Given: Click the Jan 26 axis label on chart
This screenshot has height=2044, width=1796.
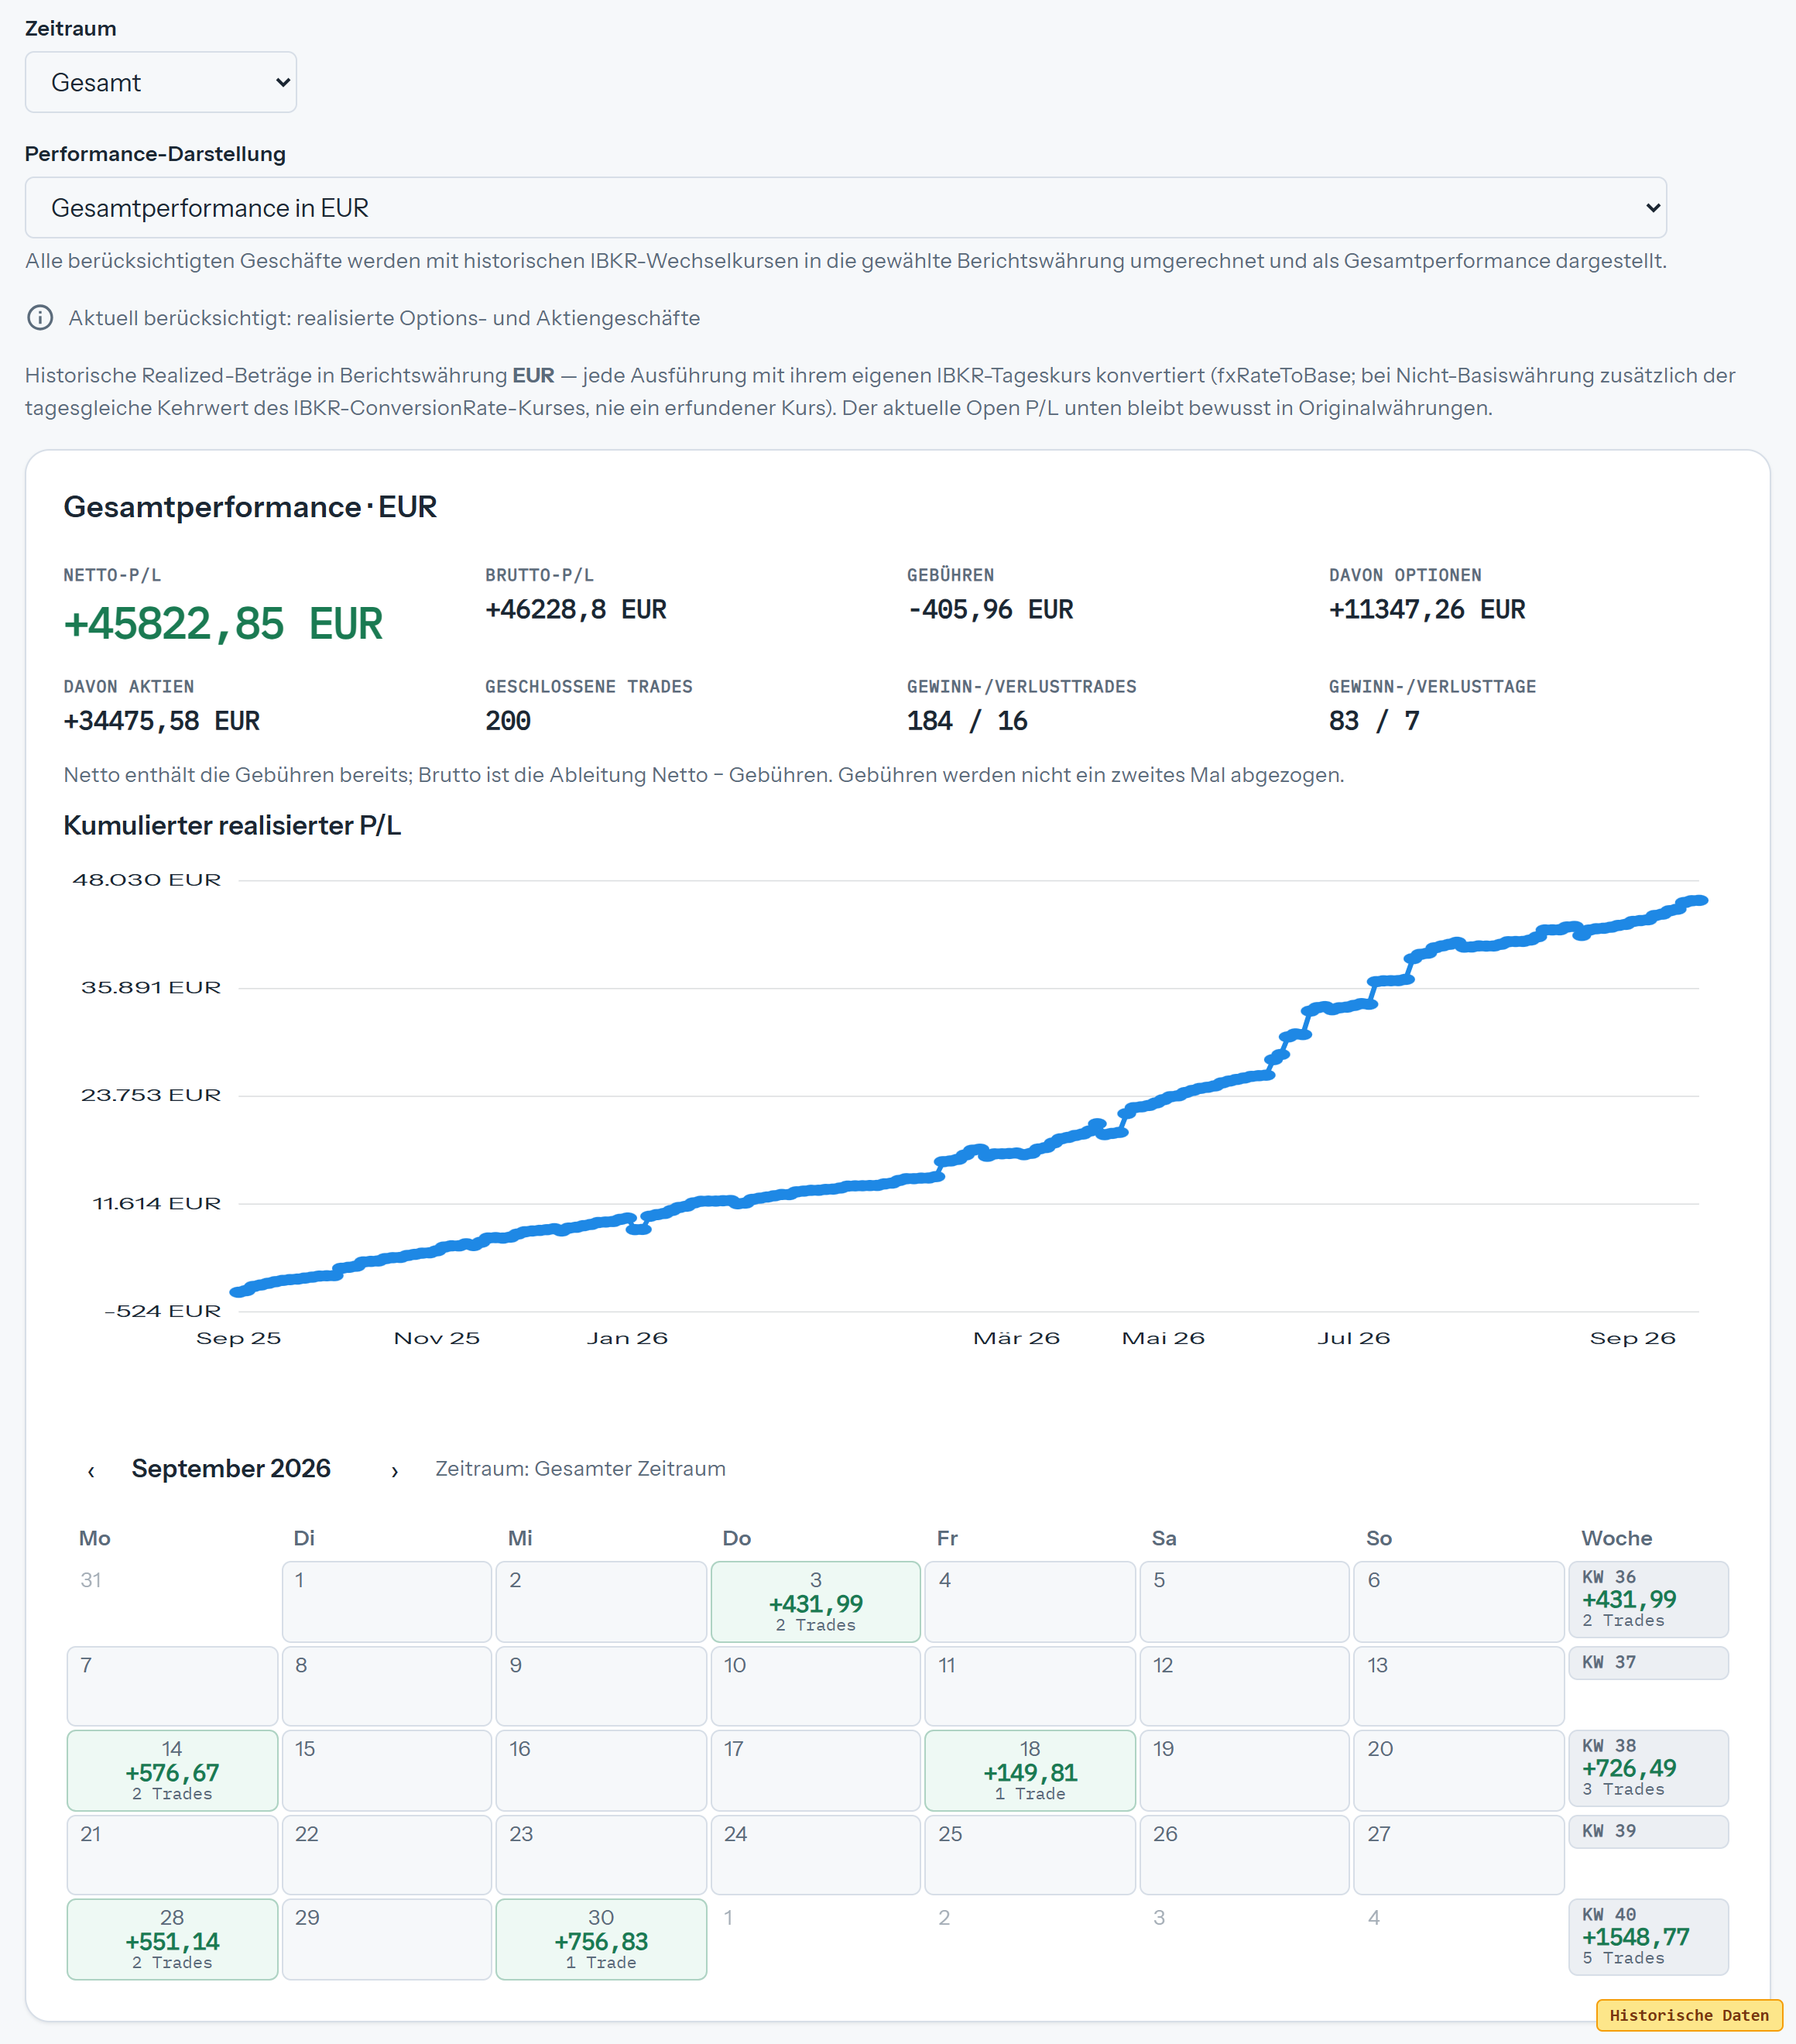Looking at the screenshot, I should [x=627, y=1338].
